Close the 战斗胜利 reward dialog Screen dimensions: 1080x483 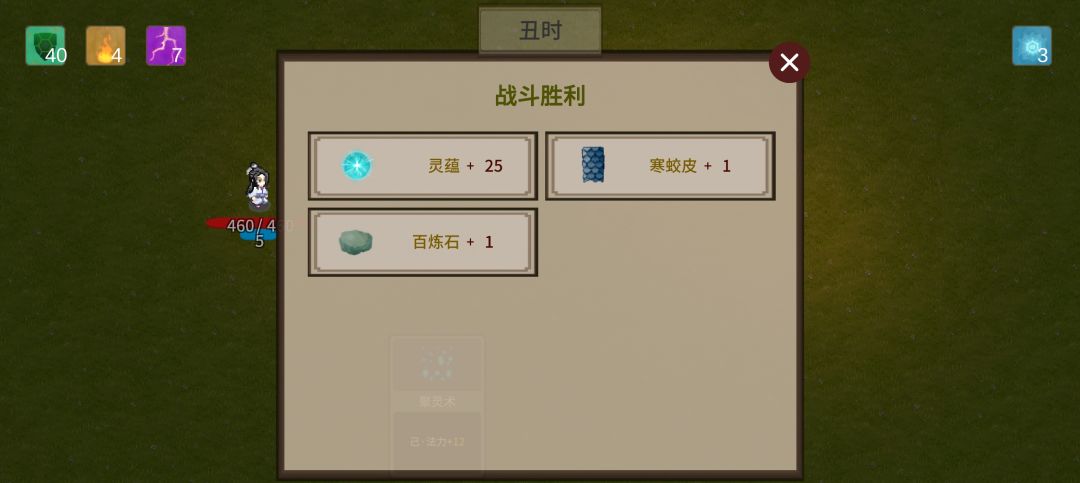click(x=789, y=63)
